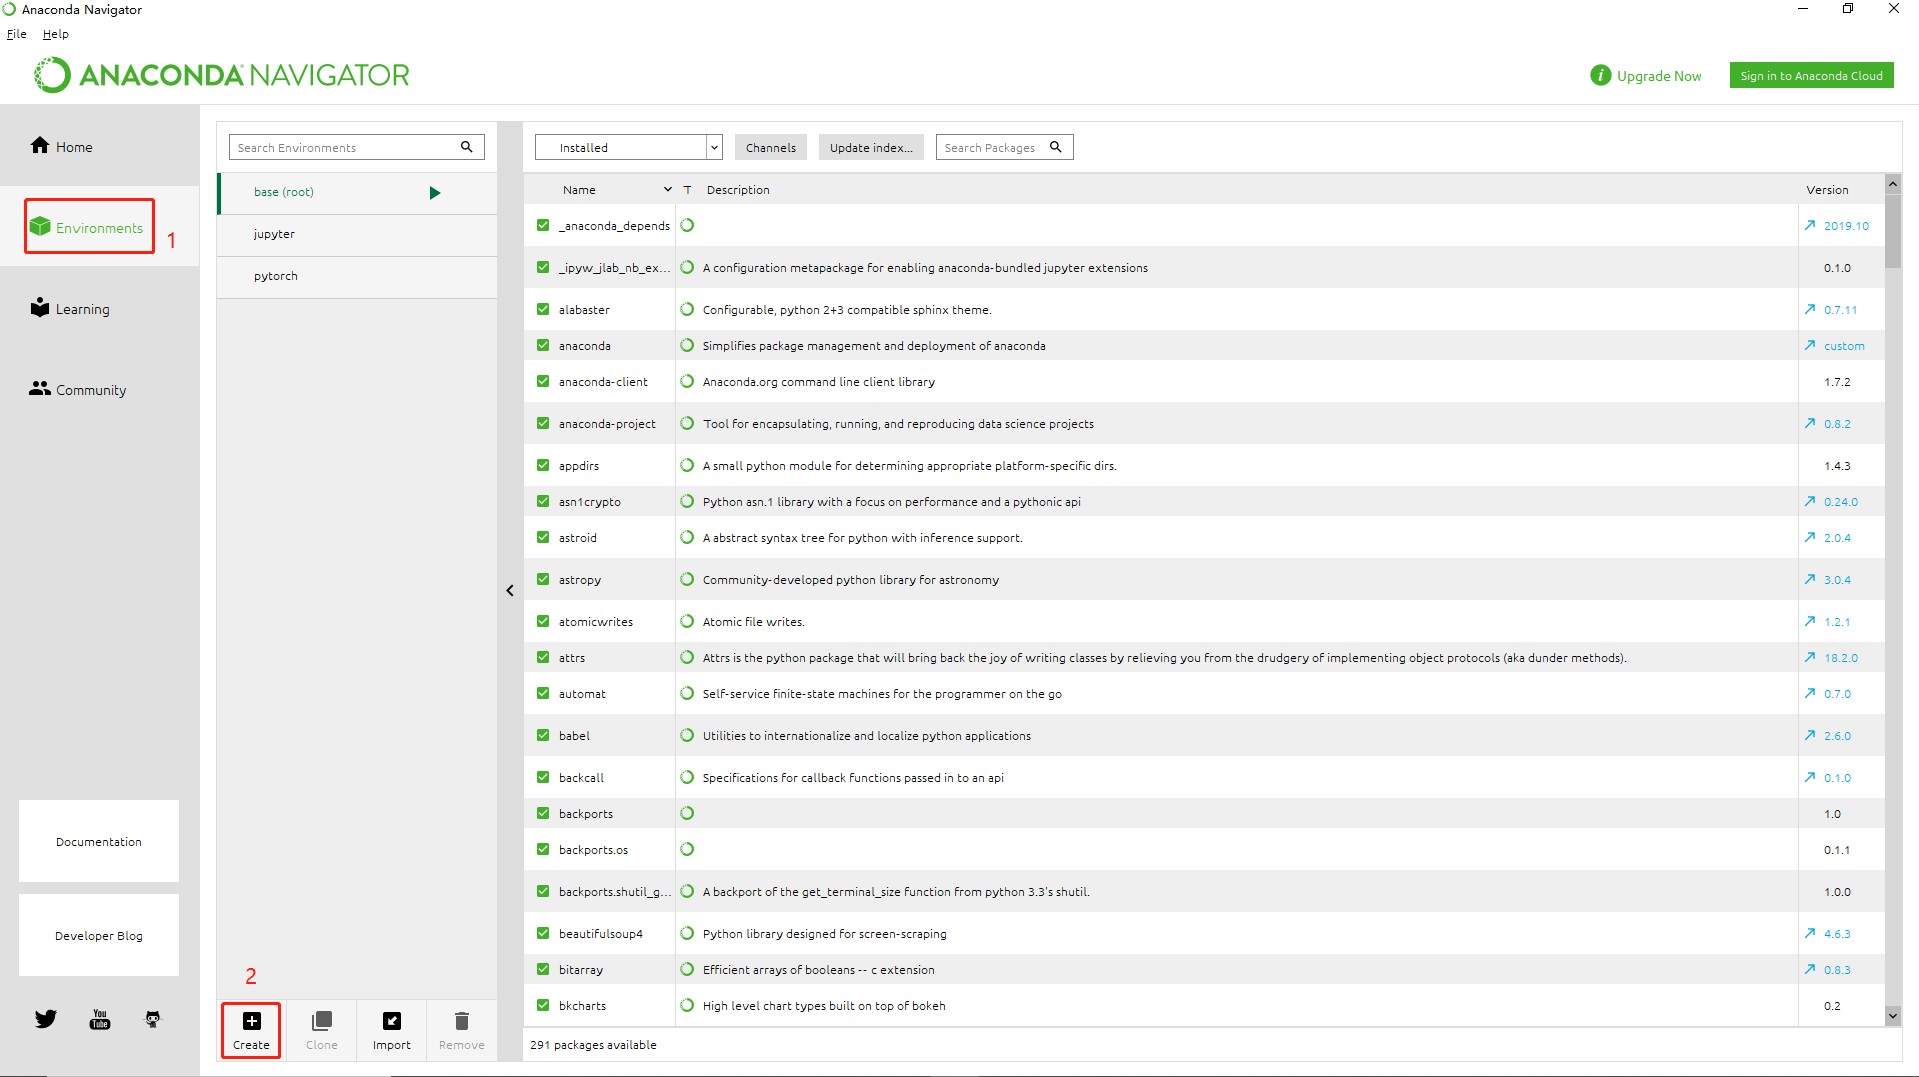The image size is (1919, 1077).
Task: Click the YouTube icon at bottom
Action: [x=100, y=1019]
